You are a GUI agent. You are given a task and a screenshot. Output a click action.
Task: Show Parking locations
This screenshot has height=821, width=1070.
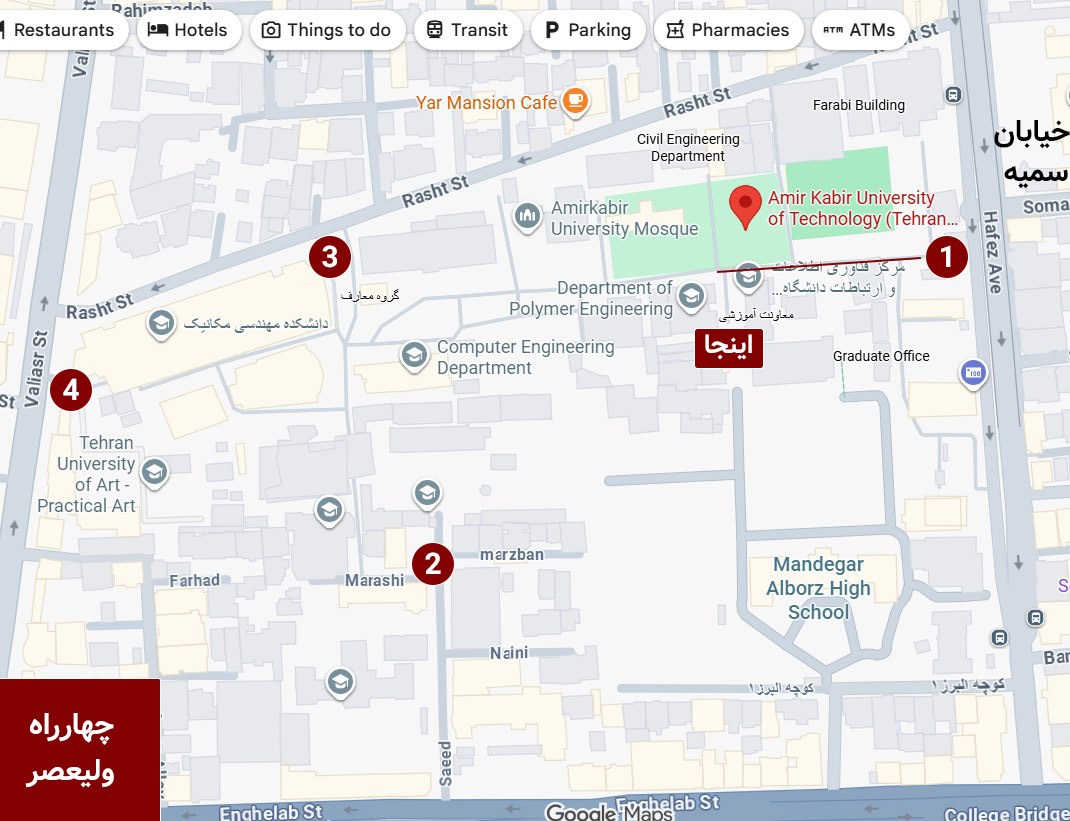point(588,30)
